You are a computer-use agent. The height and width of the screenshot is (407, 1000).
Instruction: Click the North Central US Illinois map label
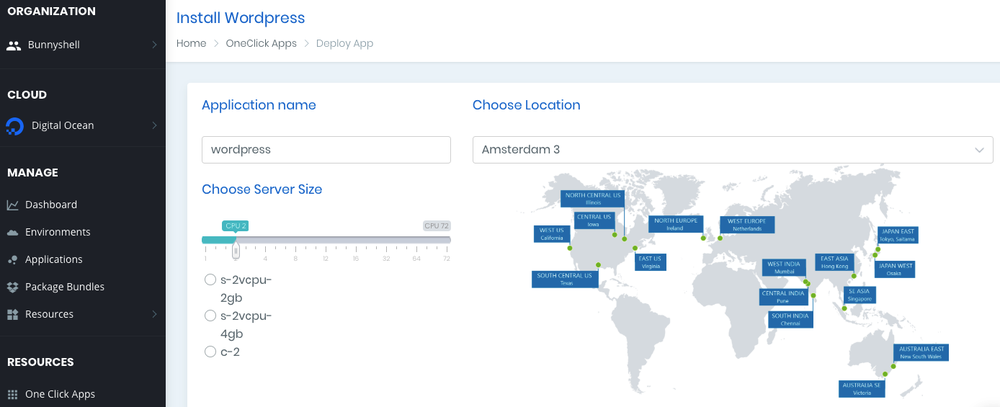[593, 198]
